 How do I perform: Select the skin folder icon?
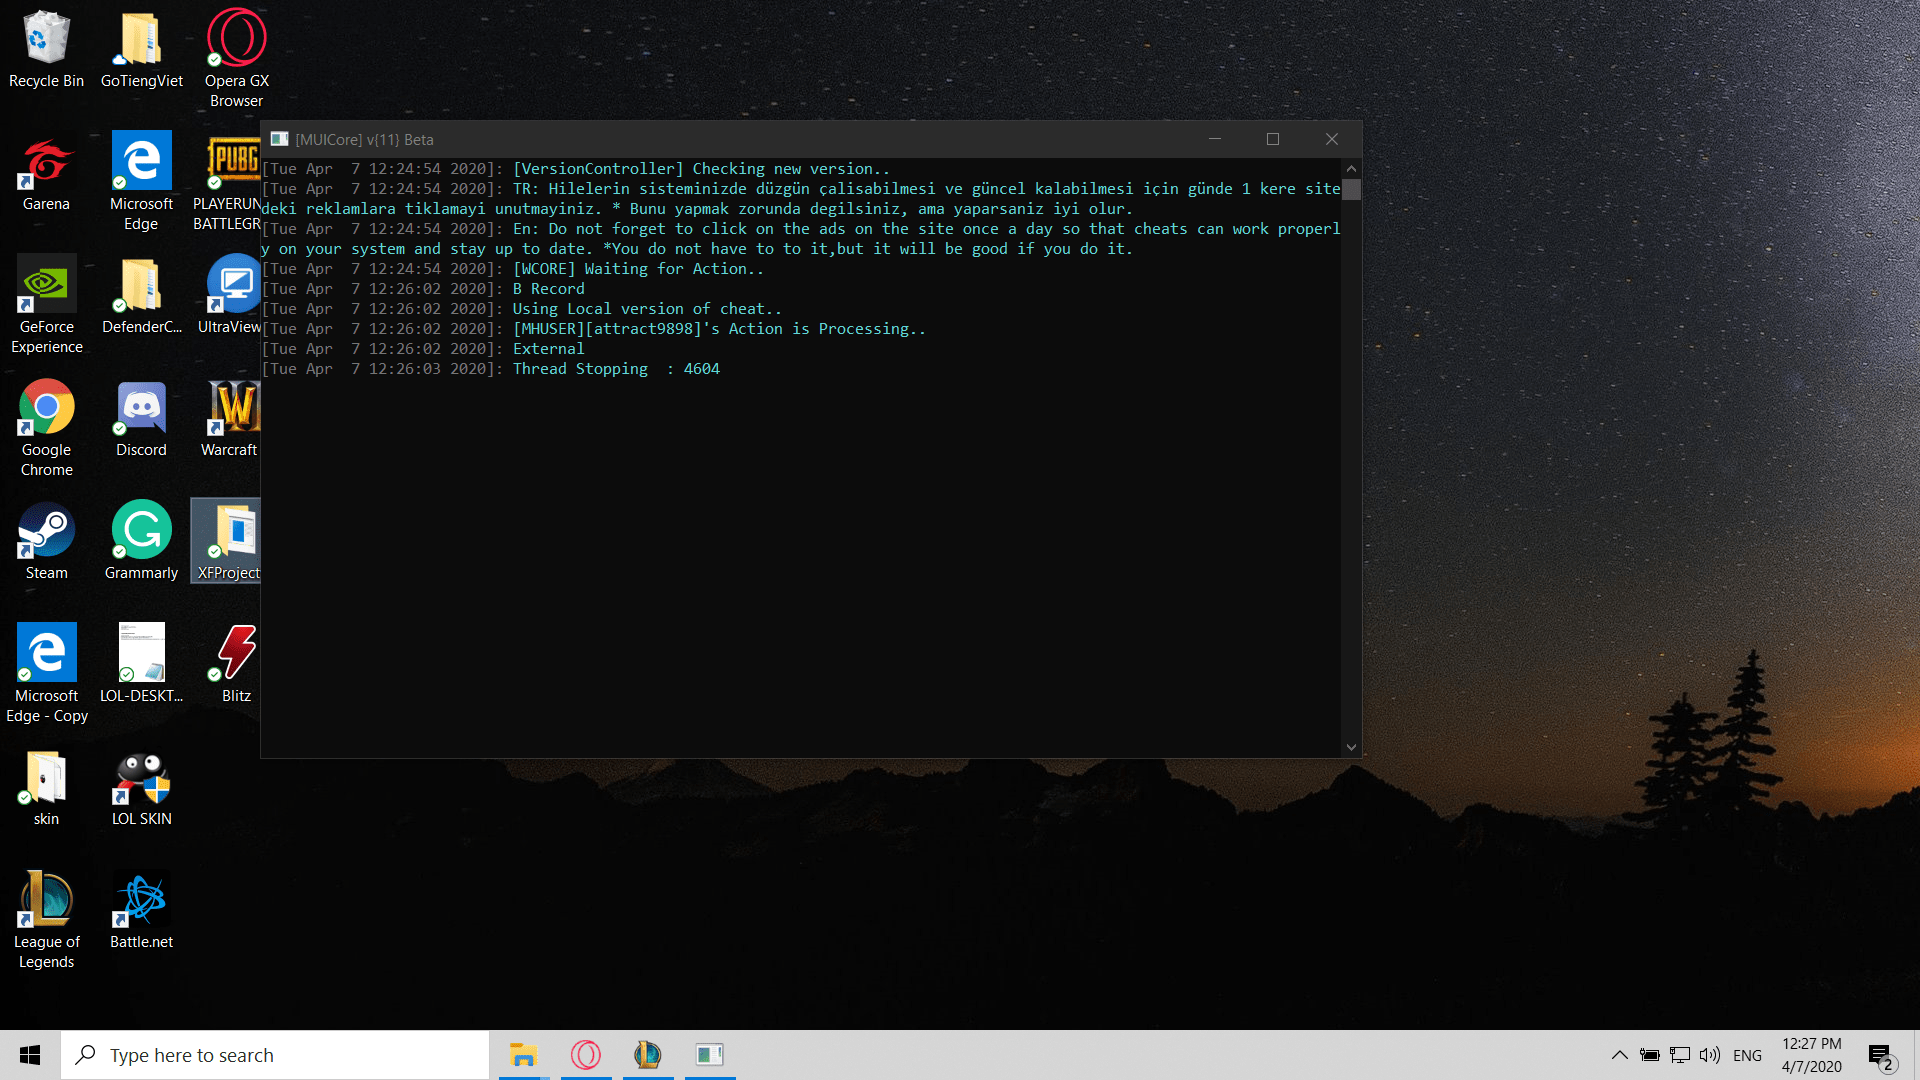click(46, 788)
